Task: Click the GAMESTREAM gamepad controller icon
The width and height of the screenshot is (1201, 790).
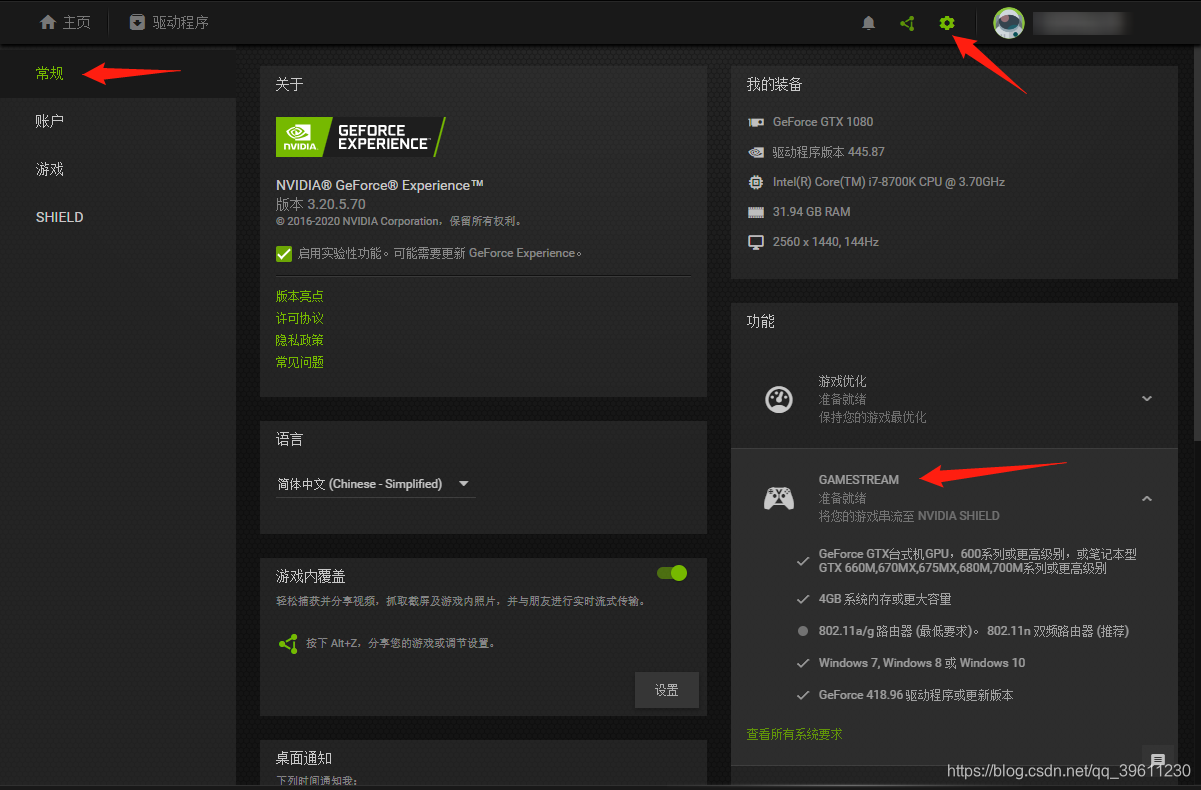Action: 779,498
